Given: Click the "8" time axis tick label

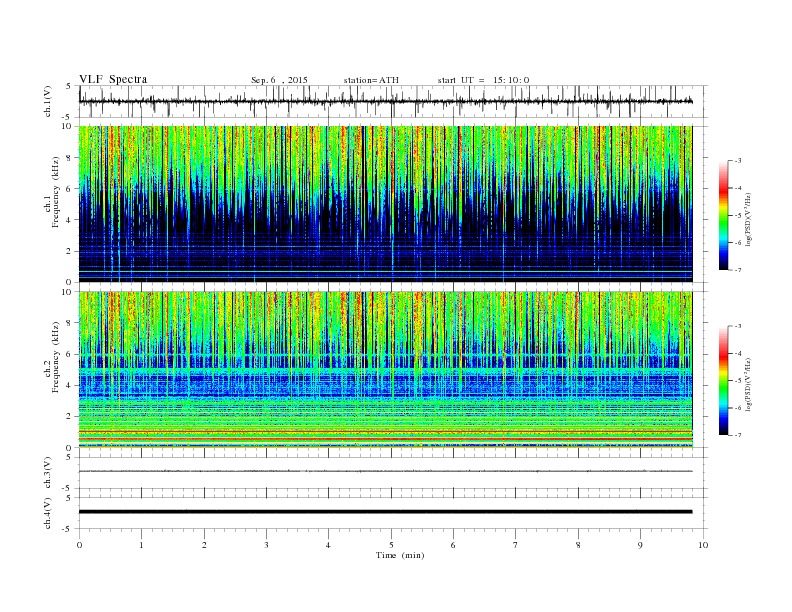Looking at the screenshot, I should point(578,545).
